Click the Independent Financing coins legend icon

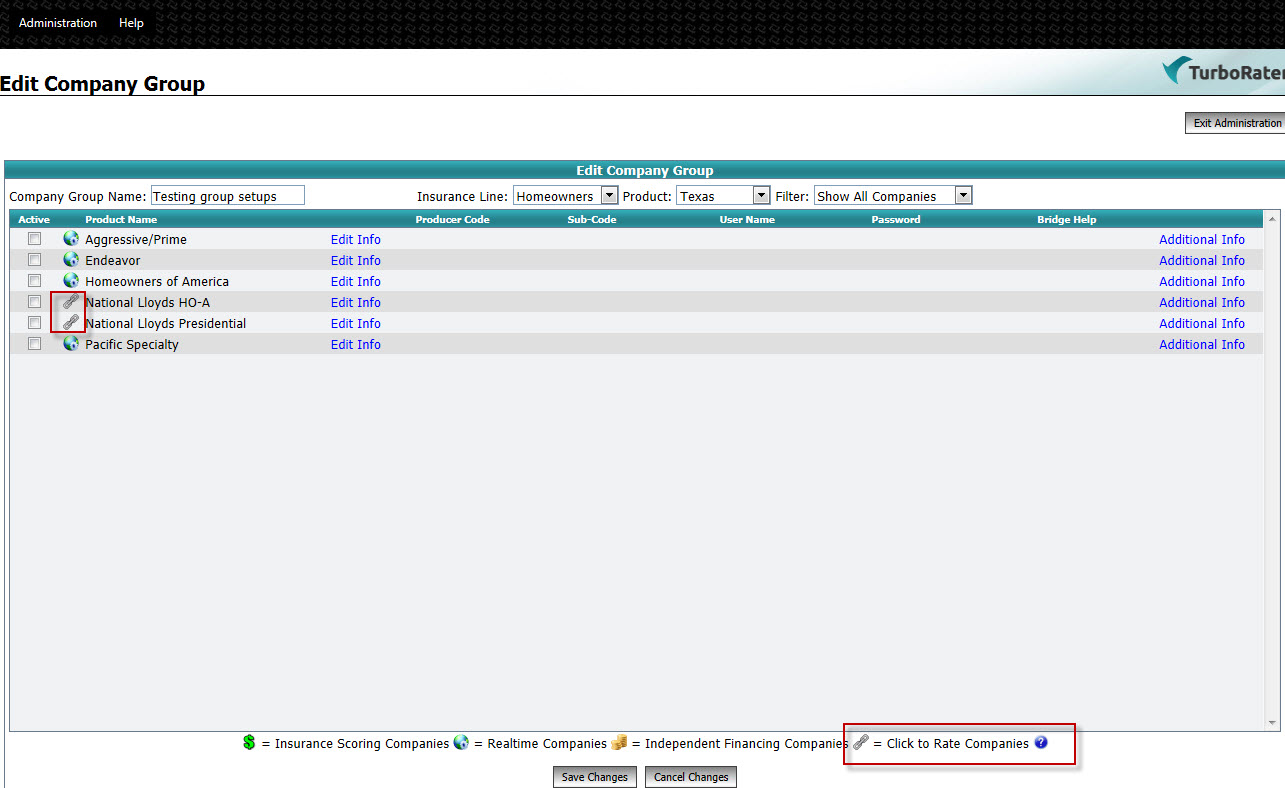[x=619, y=742]
